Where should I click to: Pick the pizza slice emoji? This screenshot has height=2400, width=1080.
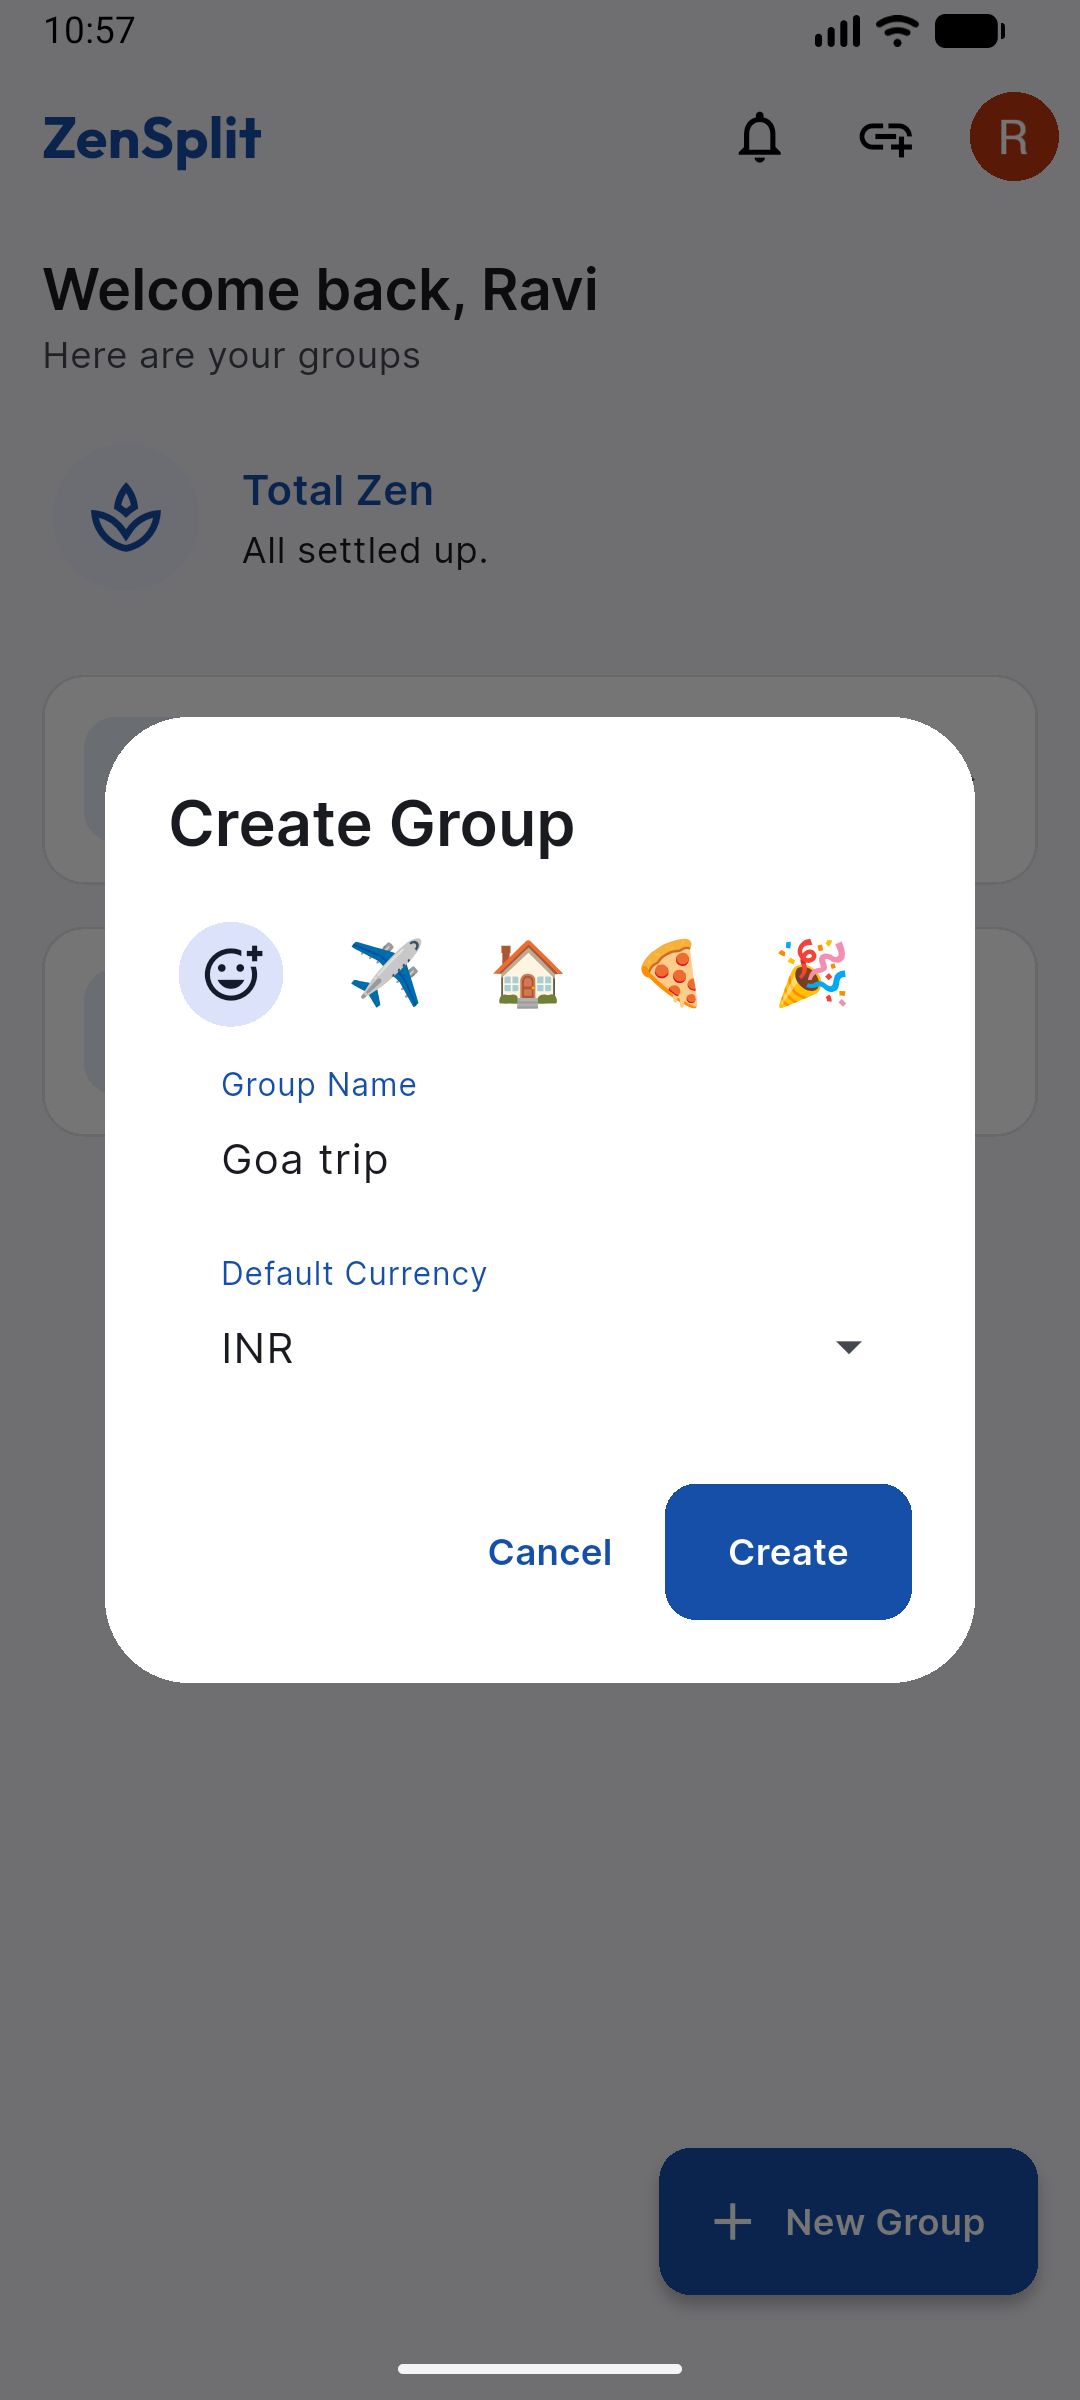670,974
